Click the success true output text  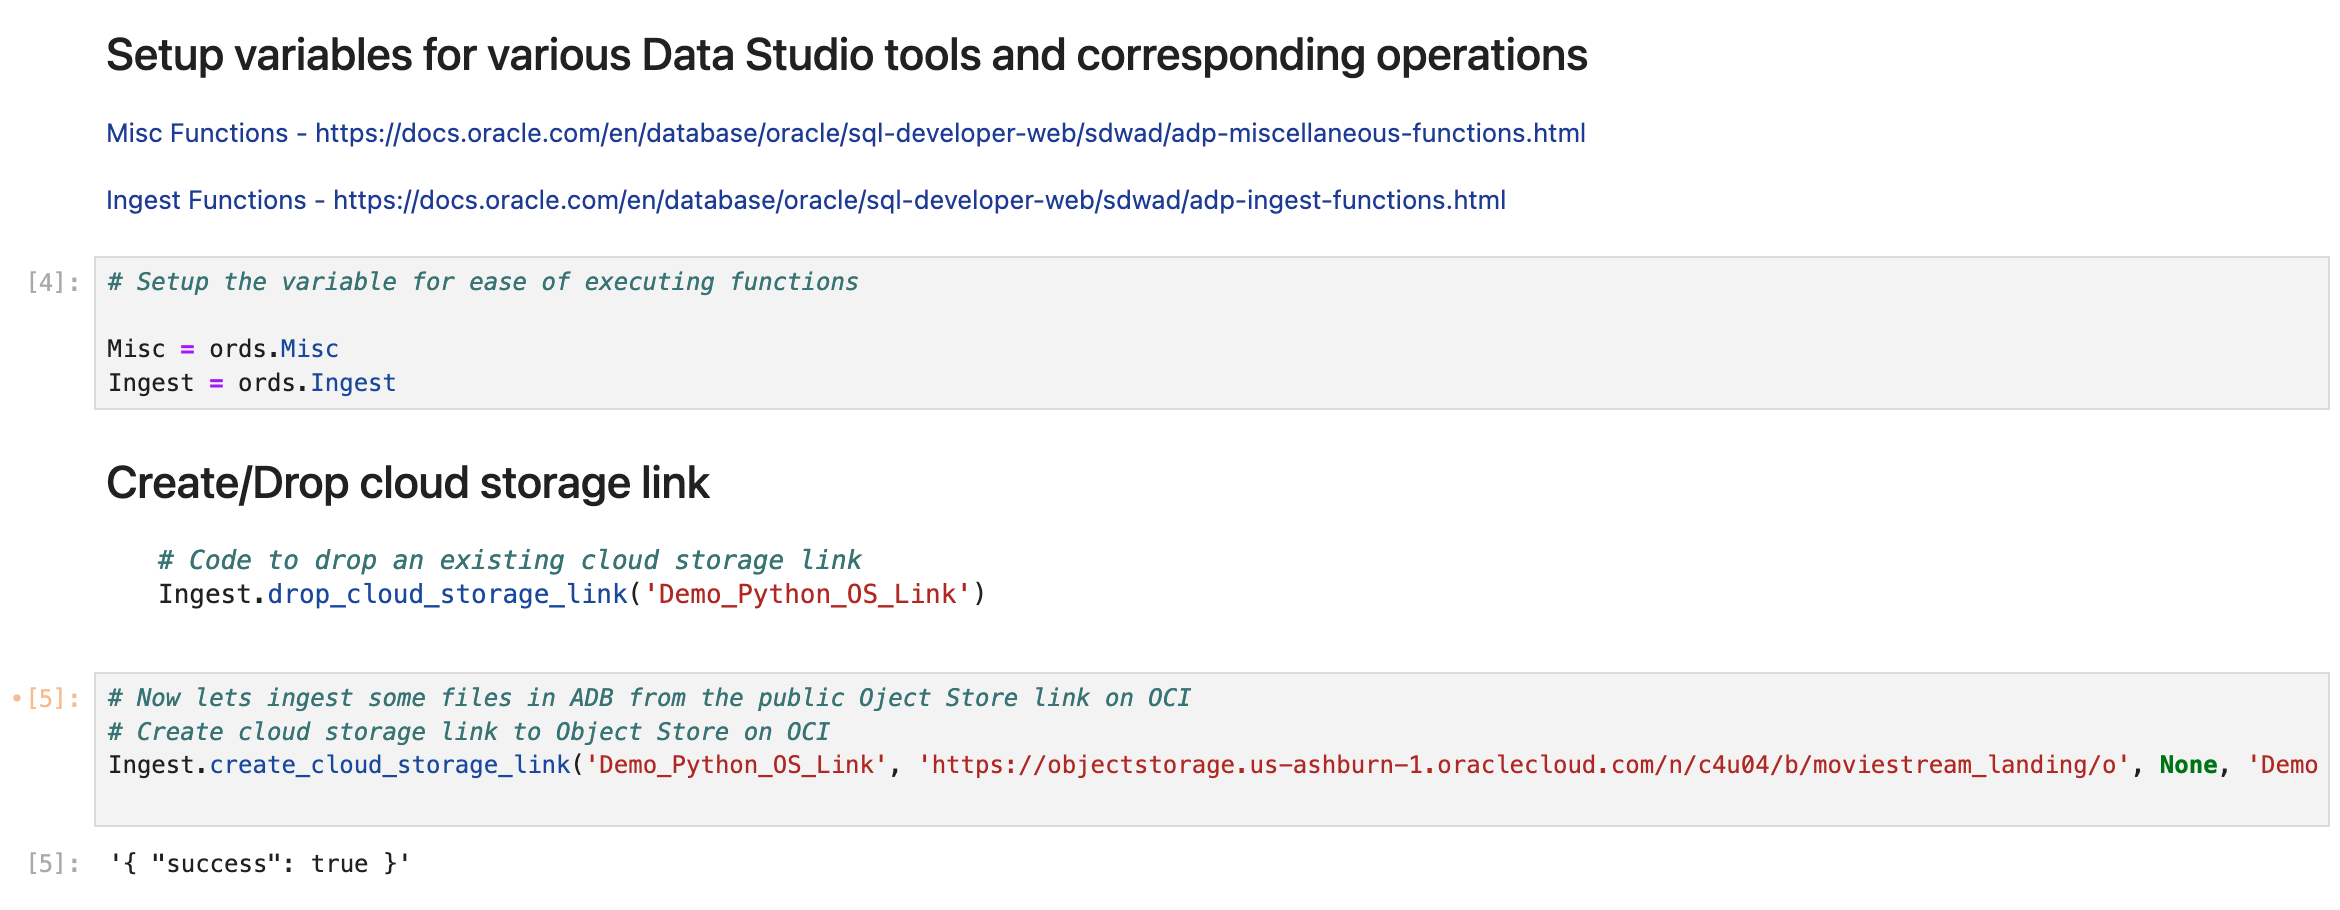[x=260, y=863]
